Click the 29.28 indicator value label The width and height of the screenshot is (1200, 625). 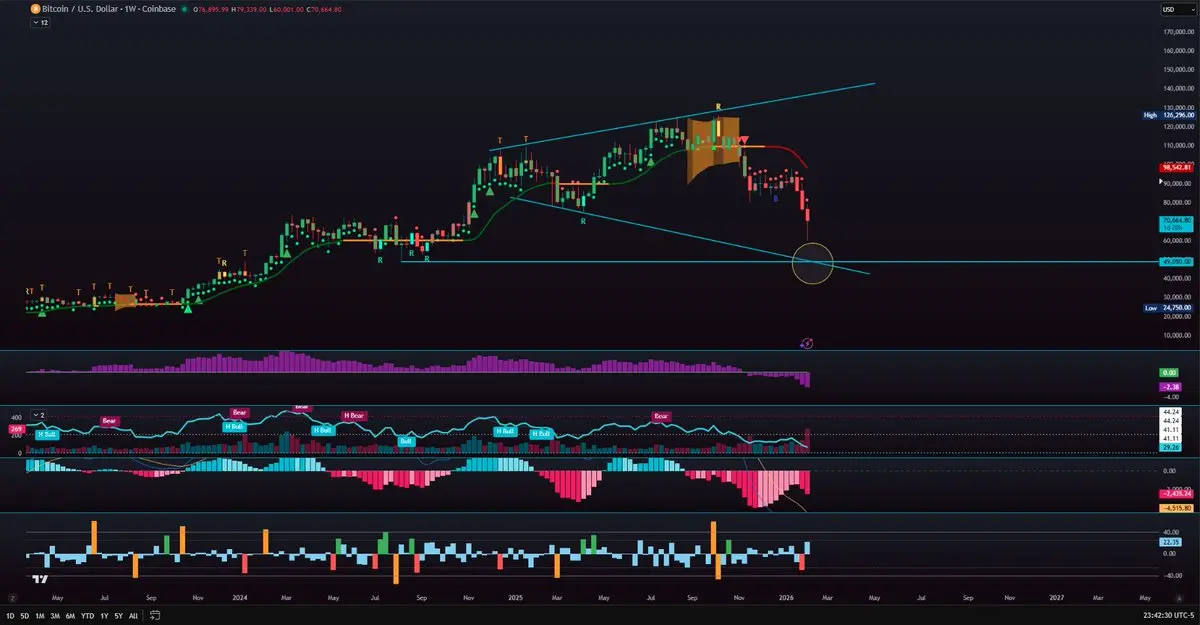click(x=1170, y=449)
